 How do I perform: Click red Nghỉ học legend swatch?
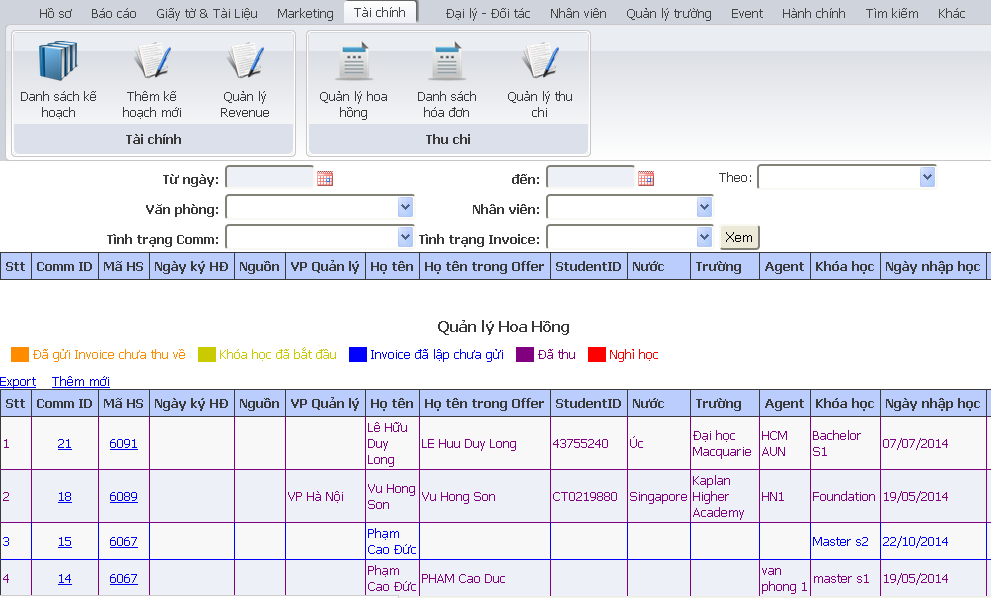tap(597, 355)
